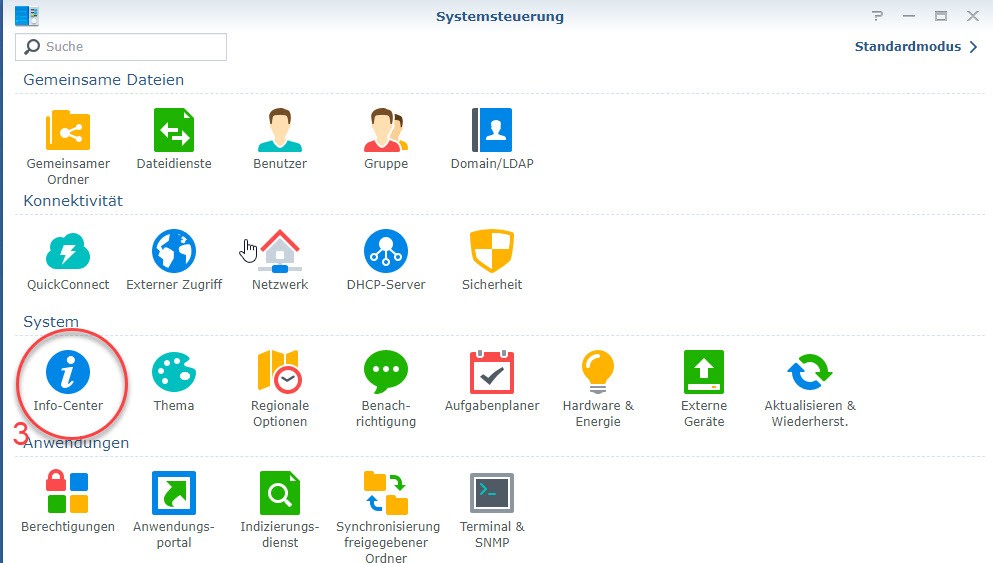The image size is (993, 563).
Task: Open Terminal & SNMP settings
Action: coord(492,494)
